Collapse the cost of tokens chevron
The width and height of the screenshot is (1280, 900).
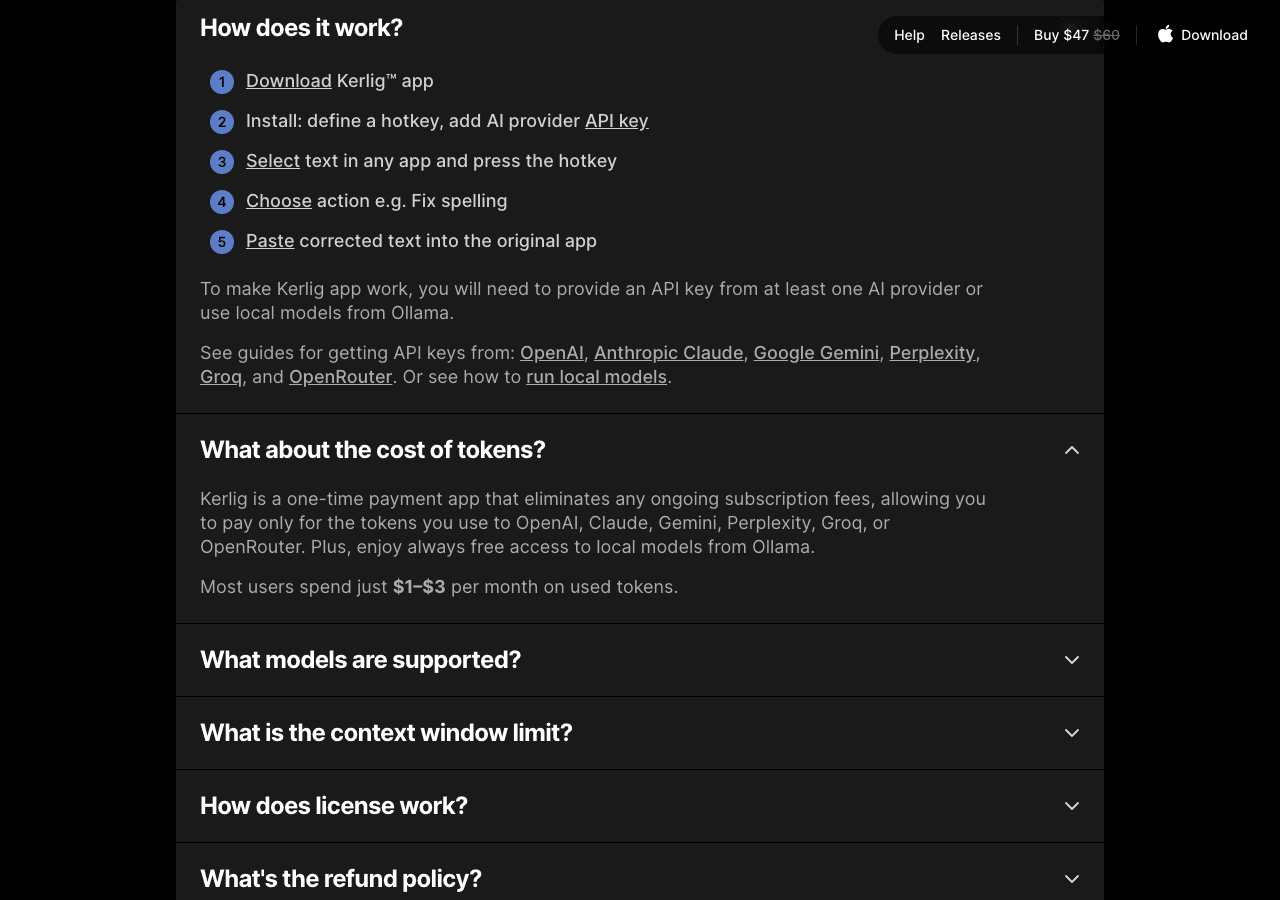pyautogui.click(x=1072, y=450)
